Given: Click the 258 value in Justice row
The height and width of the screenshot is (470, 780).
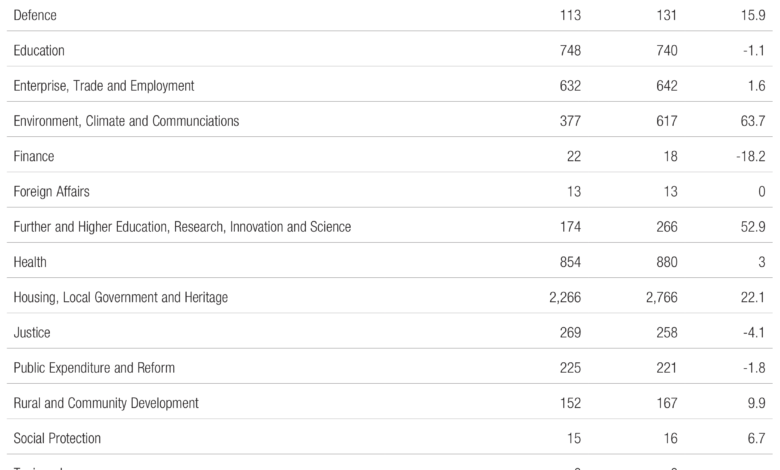Looking at the screenshot, I should tap(666, 332).
